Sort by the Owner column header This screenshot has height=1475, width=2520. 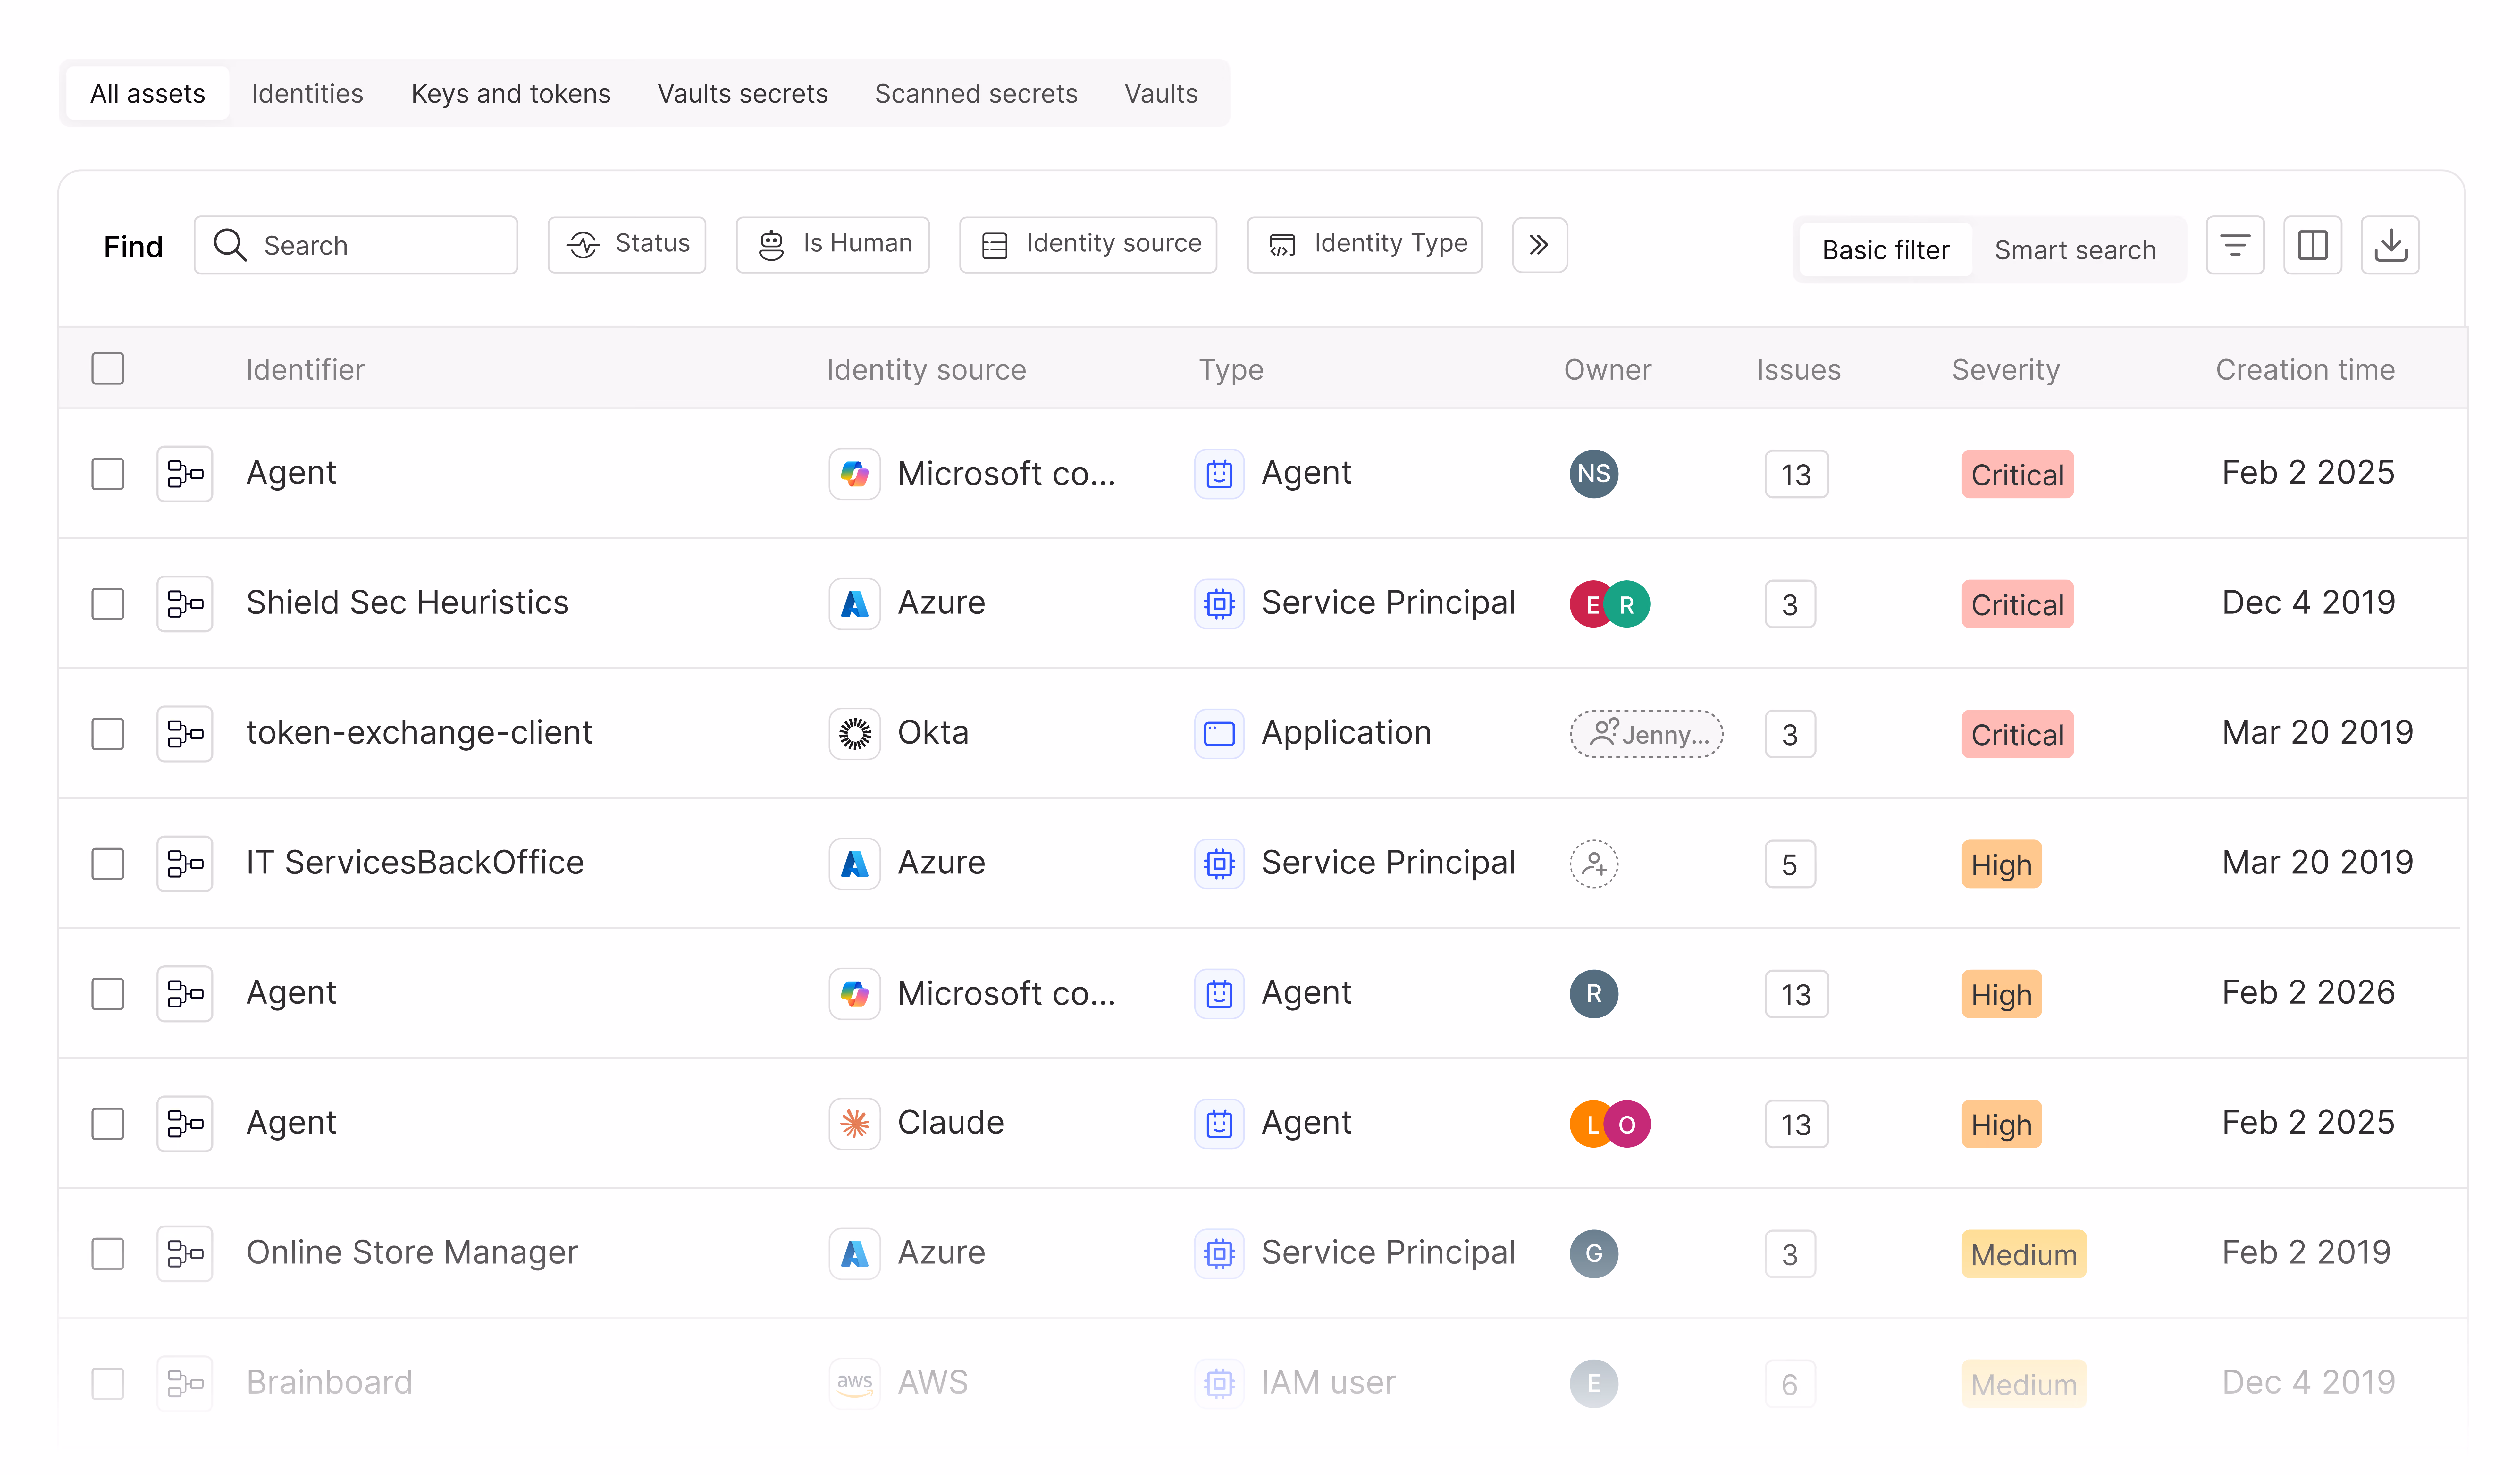coord(1608,370)
